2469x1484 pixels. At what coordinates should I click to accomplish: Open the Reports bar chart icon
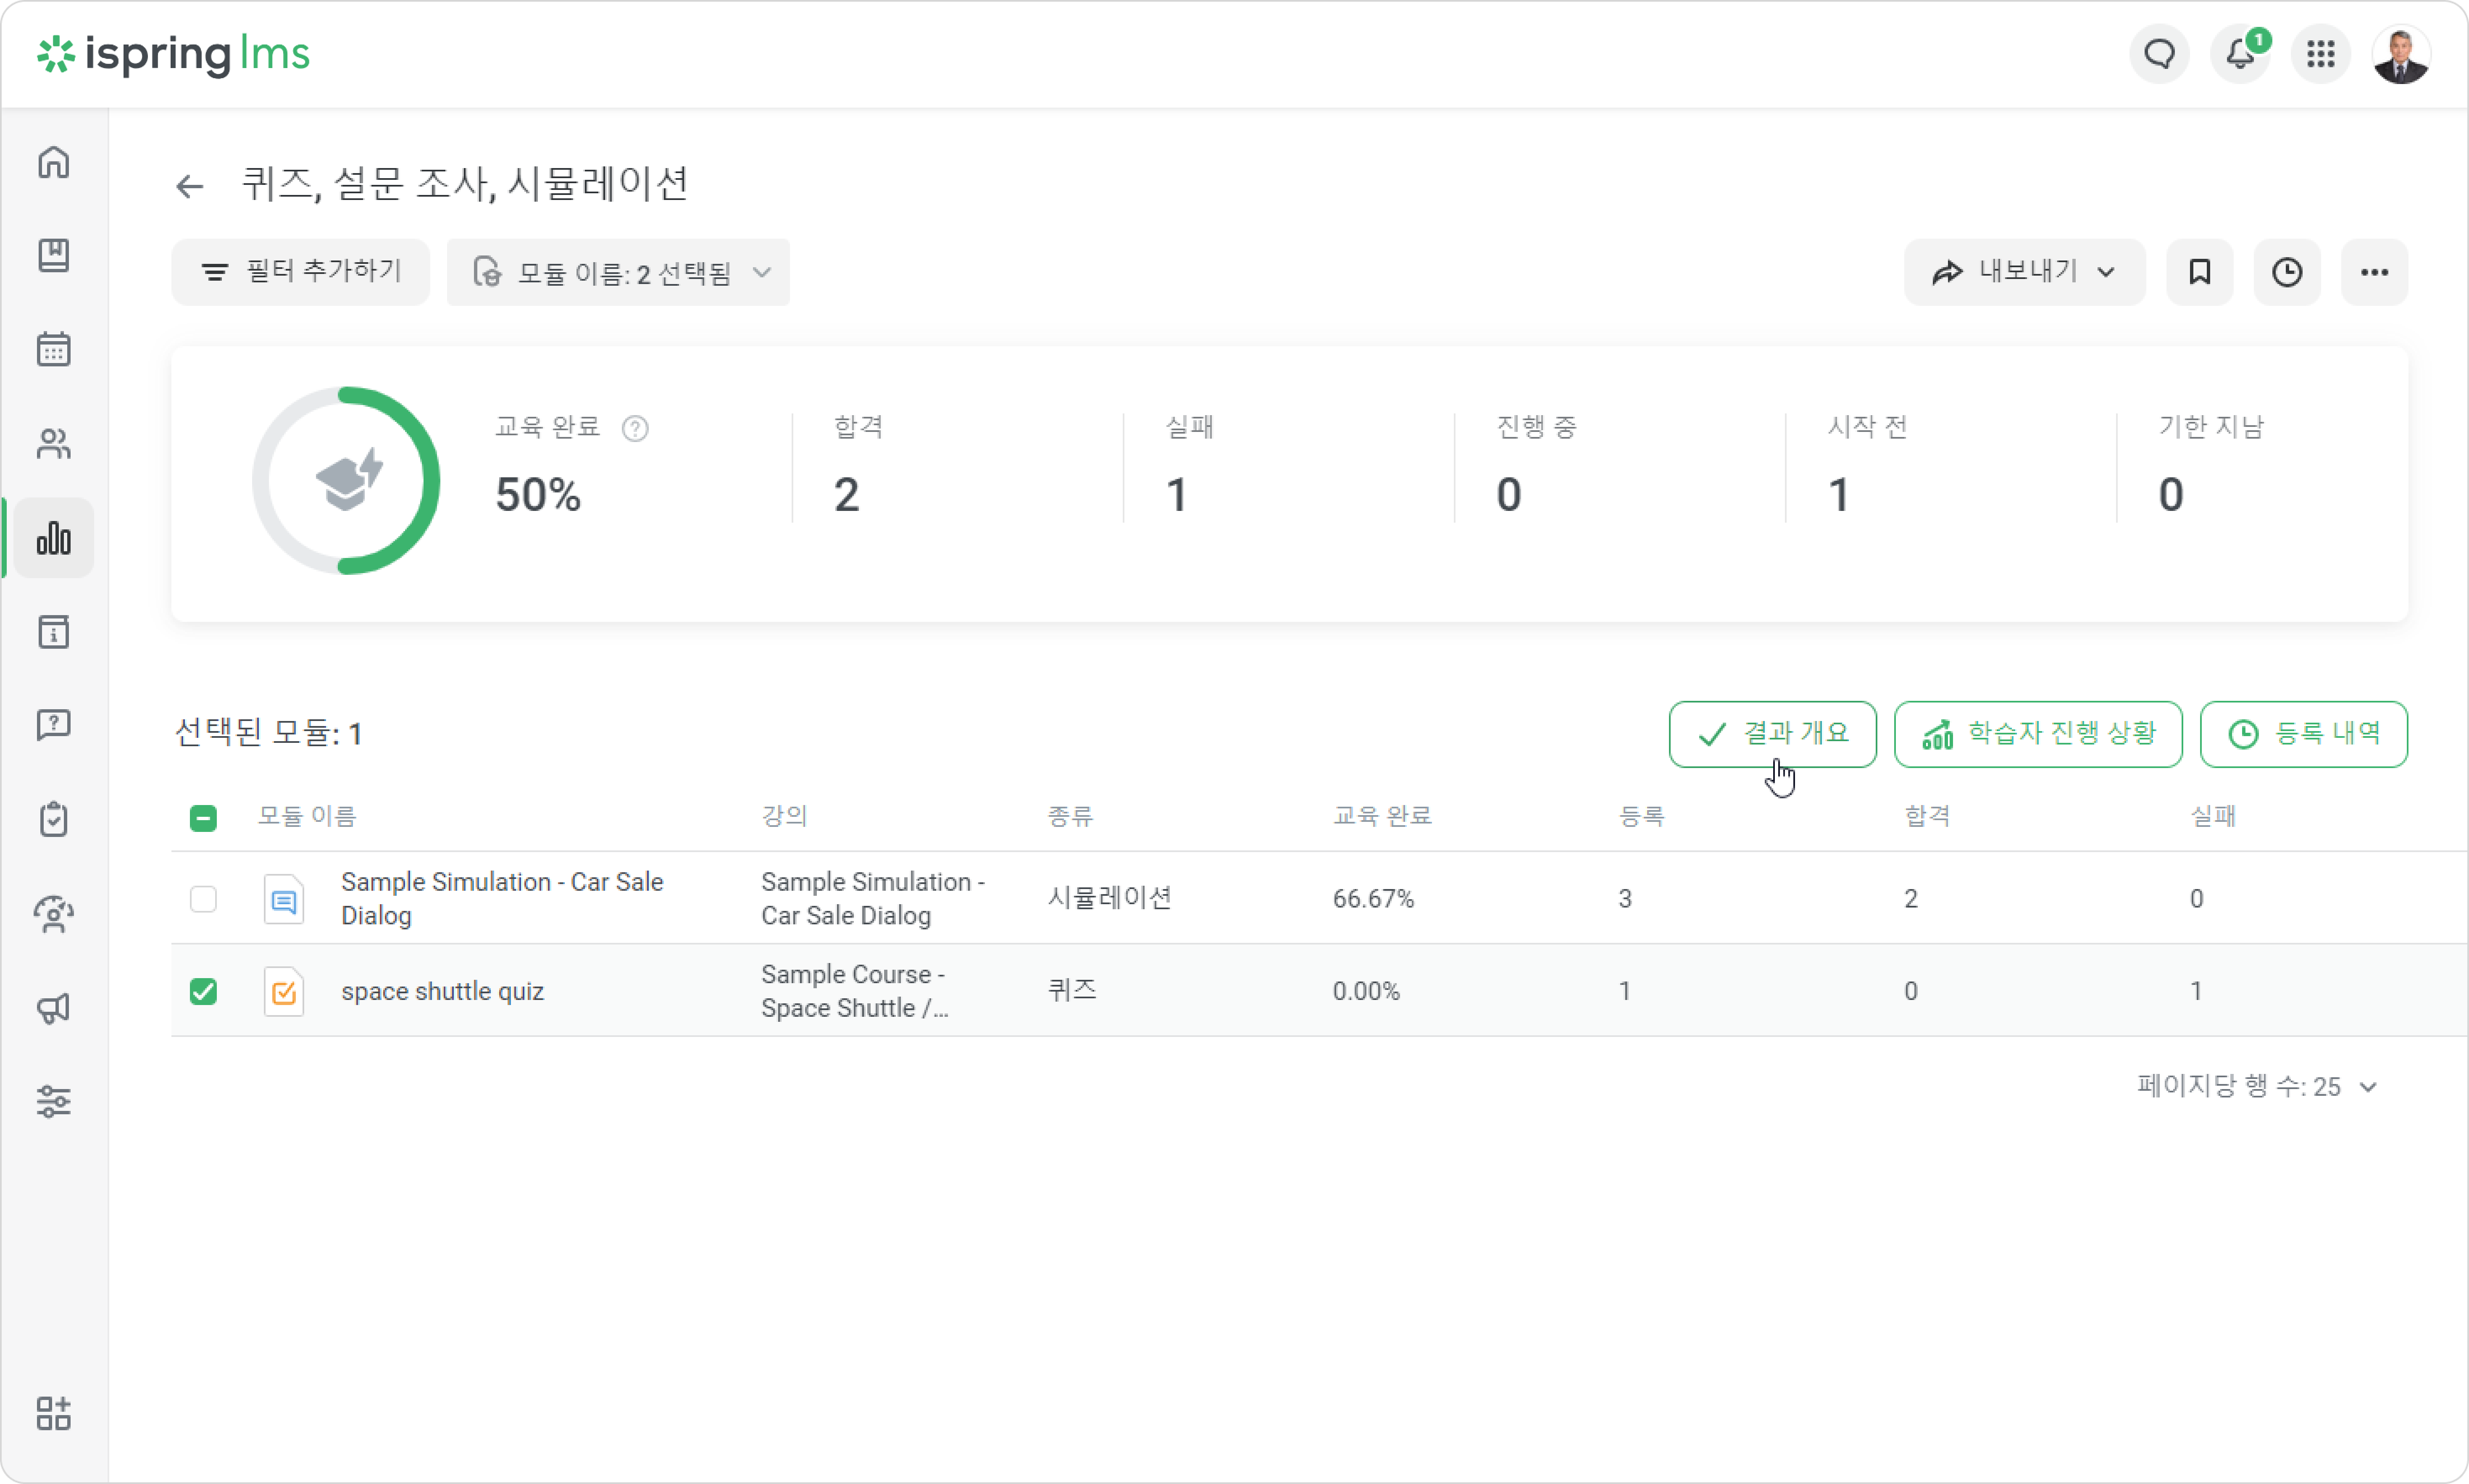(54, 538)
